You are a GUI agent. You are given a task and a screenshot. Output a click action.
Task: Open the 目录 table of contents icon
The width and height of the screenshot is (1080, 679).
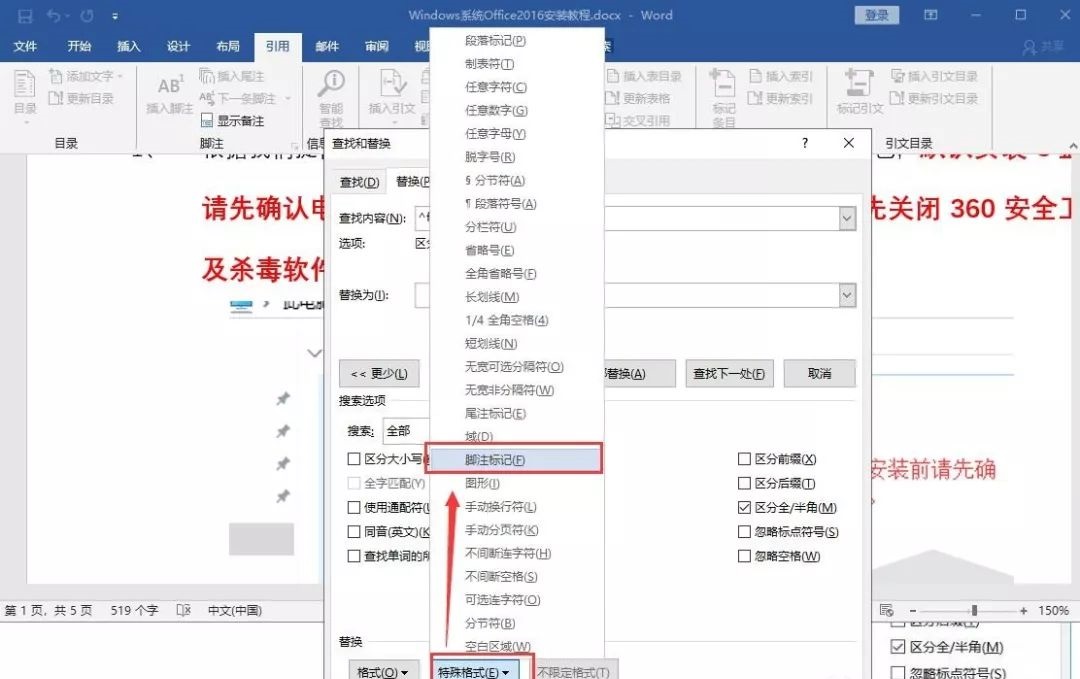coord(25,85)
